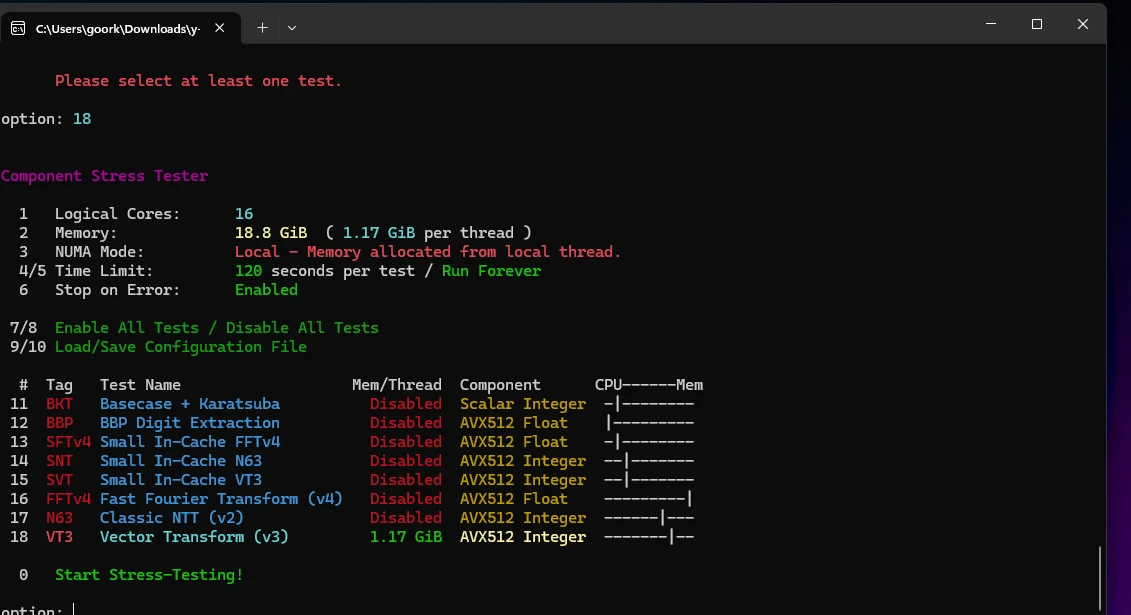Click the 'Fast Fourier Transform (v4)' test name
This screenshot has width=1131, height=615.
click(221, 499)
